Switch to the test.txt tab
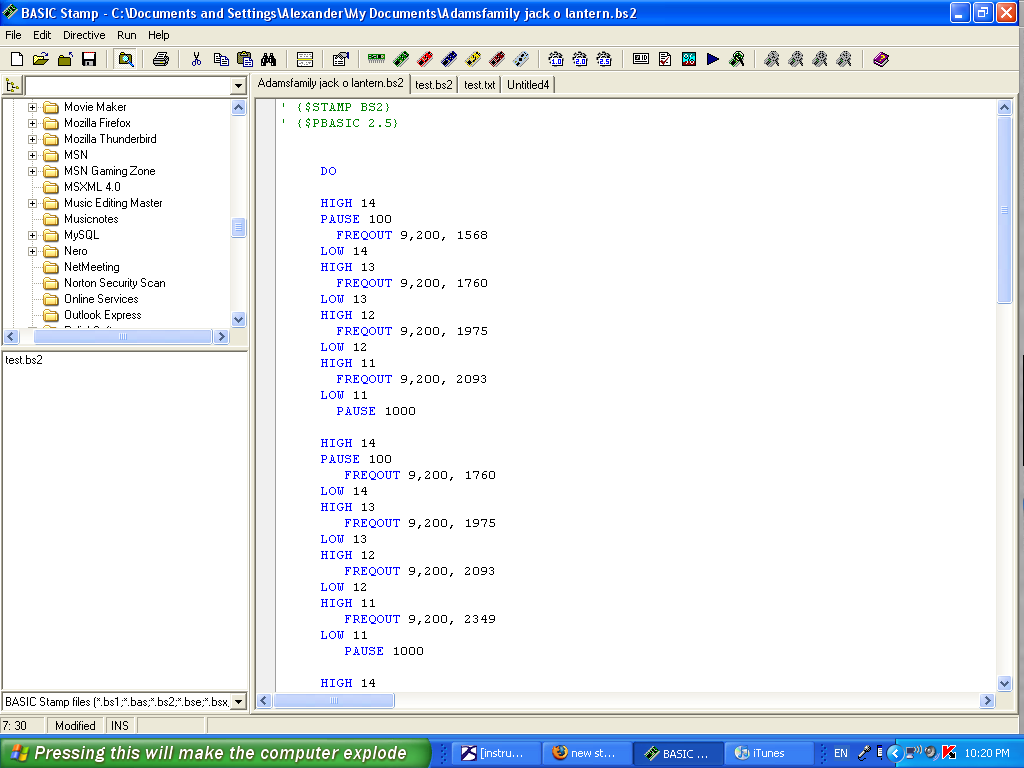 pyautogui.click(x=480, y=85)
